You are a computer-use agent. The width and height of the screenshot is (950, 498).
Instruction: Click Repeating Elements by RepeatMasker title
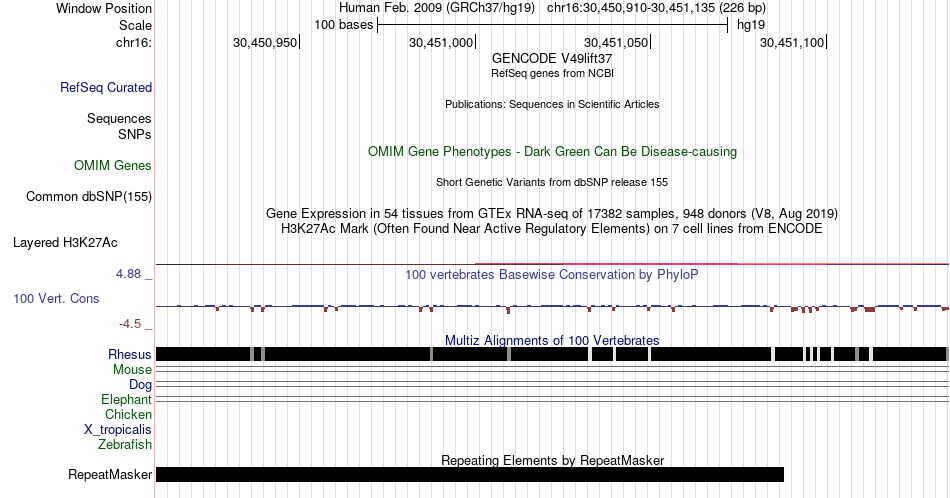tap(552, 460)
